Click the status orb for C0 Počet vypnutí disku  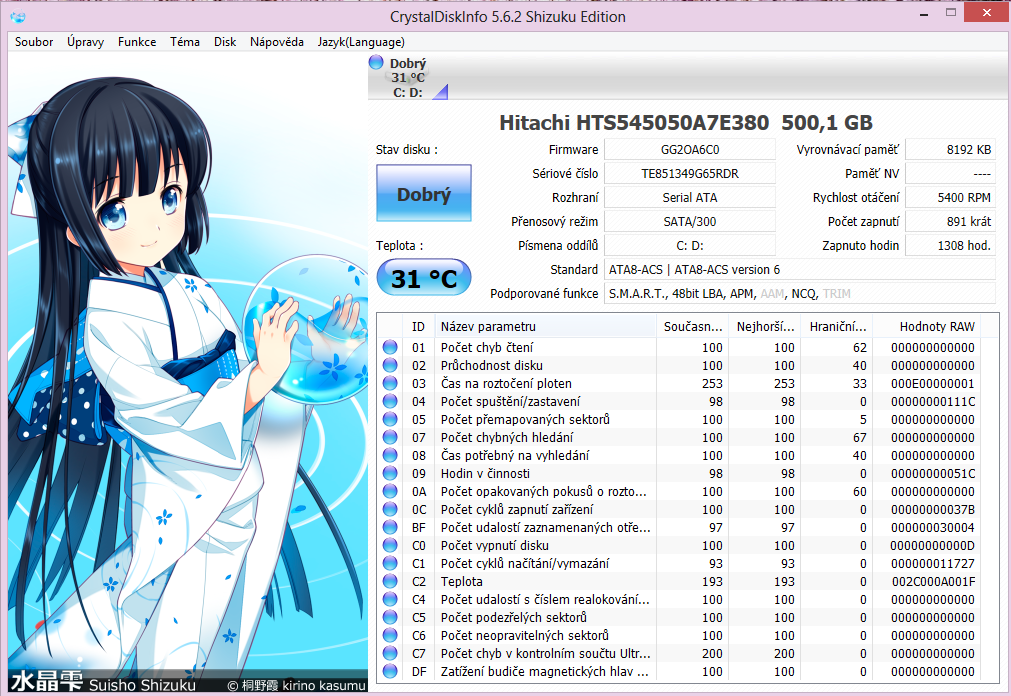click(x=390, y=546)
